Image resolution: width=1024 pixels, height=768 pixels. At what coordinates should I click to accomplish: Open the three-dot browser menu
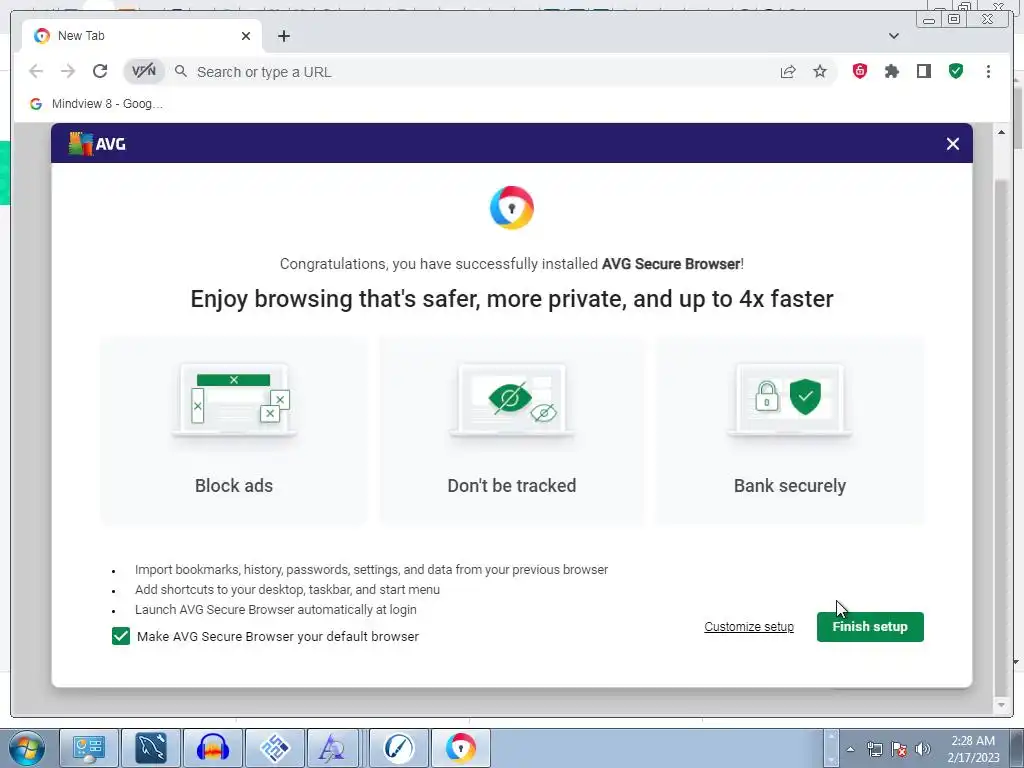pos(988,71)
